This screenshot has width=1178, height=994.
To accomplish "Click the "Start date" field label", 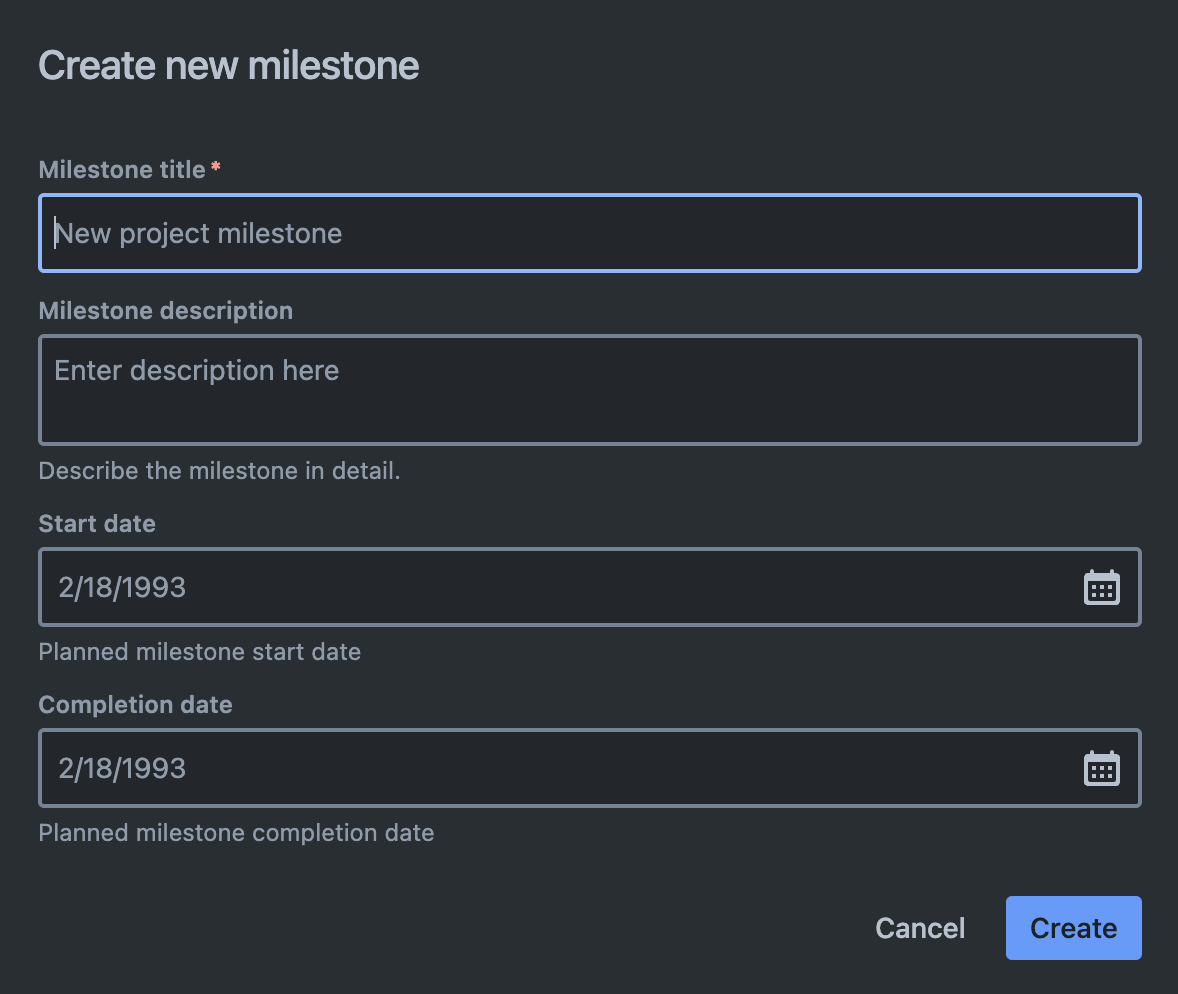I will coord(97,523).
